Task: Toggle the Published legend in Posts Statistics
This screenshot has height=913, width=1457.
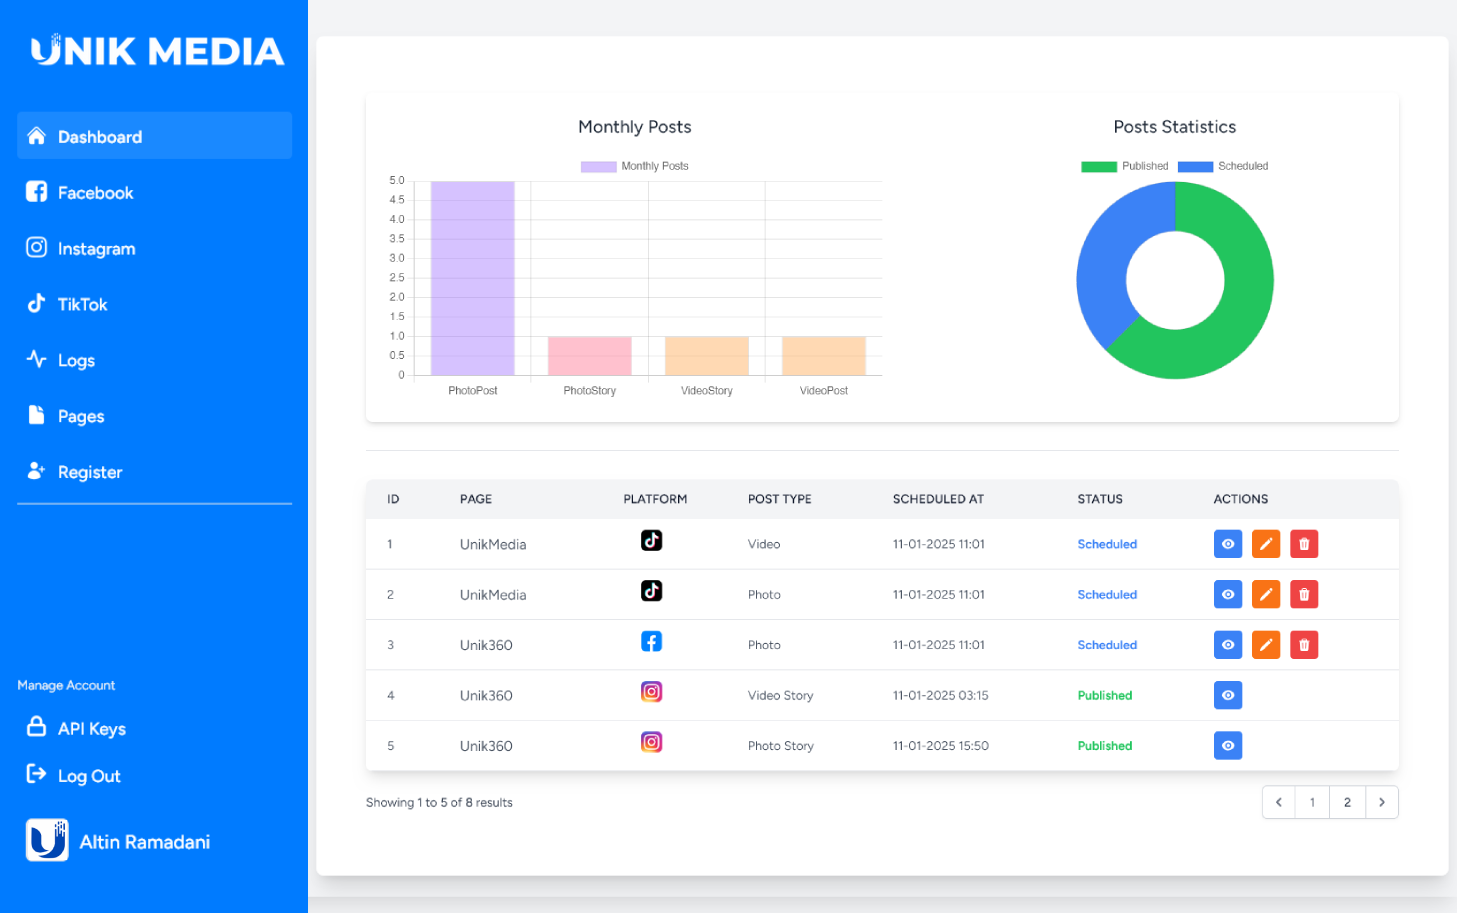Action: [x=1124, y=166]
